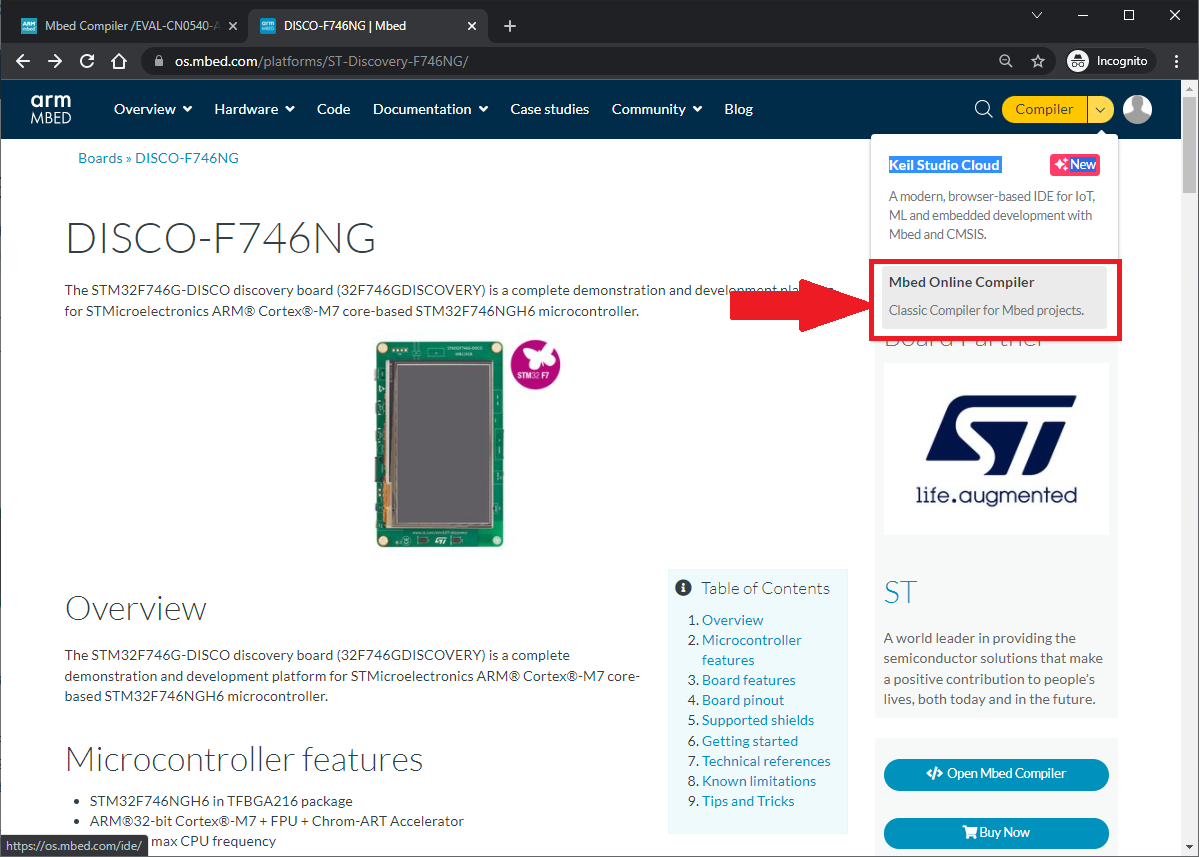Click the DISCO-F746NG page heading
The height and width of the screenshot is (857, 1199).
tap(220, 238)
